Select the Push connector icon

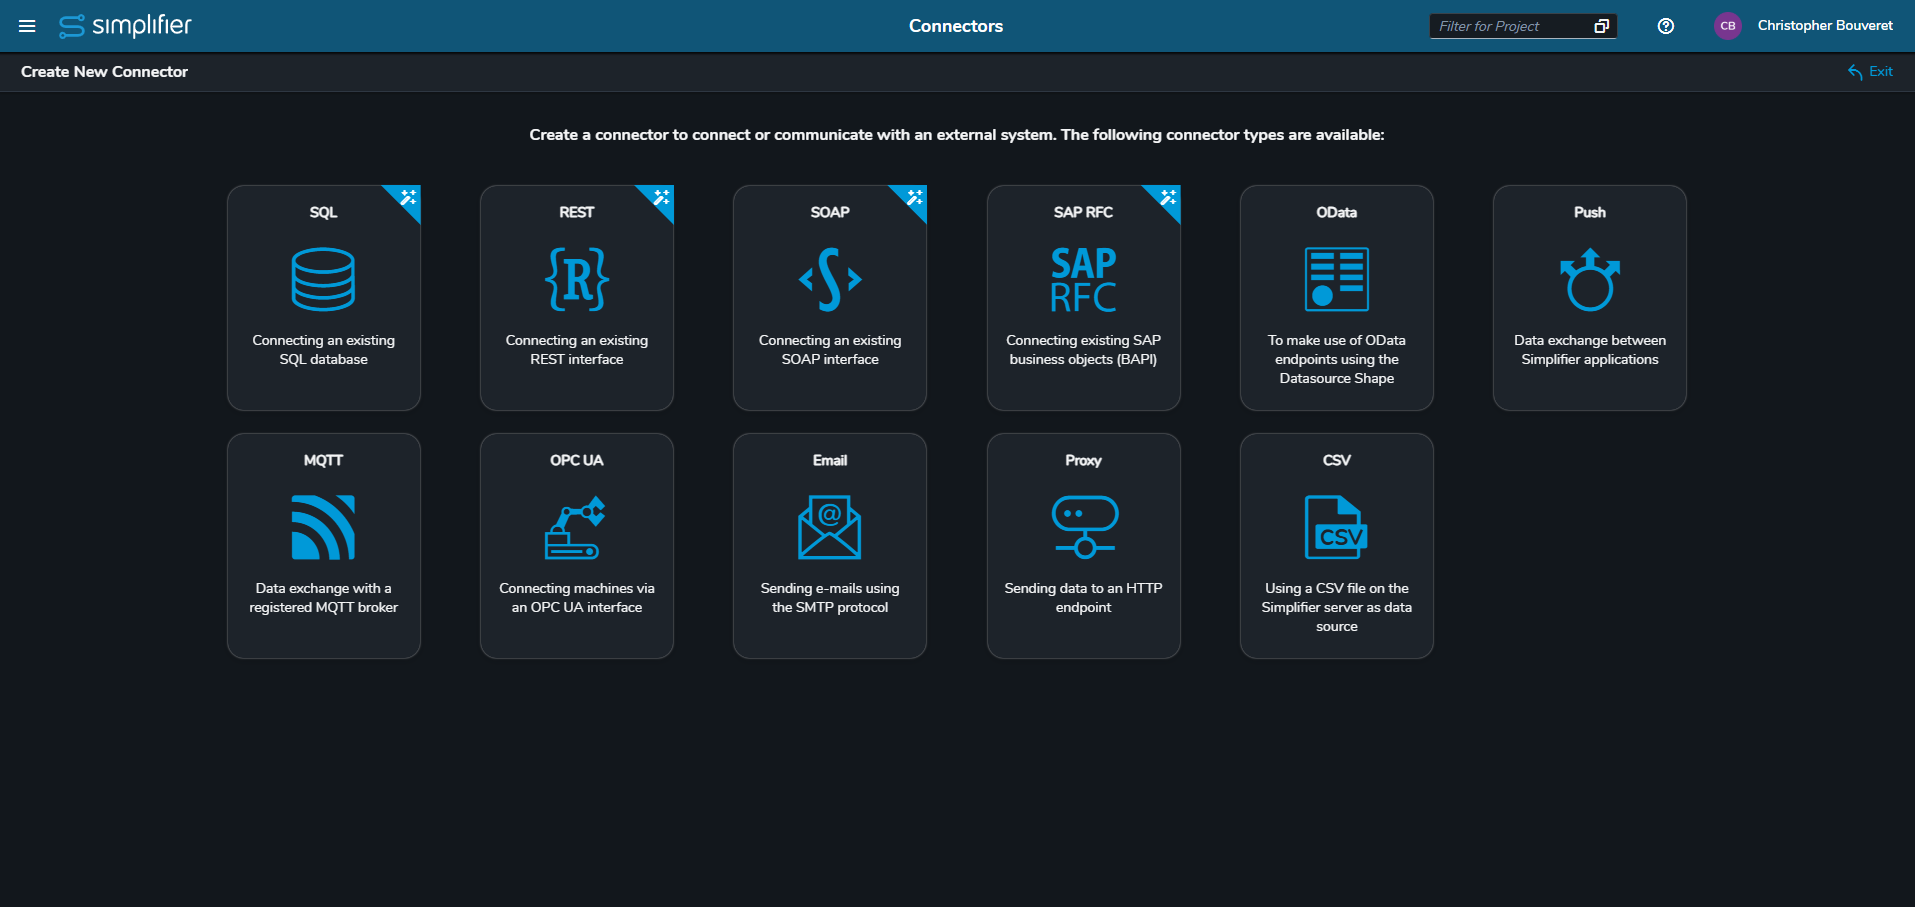click(x=1589, y=280)
